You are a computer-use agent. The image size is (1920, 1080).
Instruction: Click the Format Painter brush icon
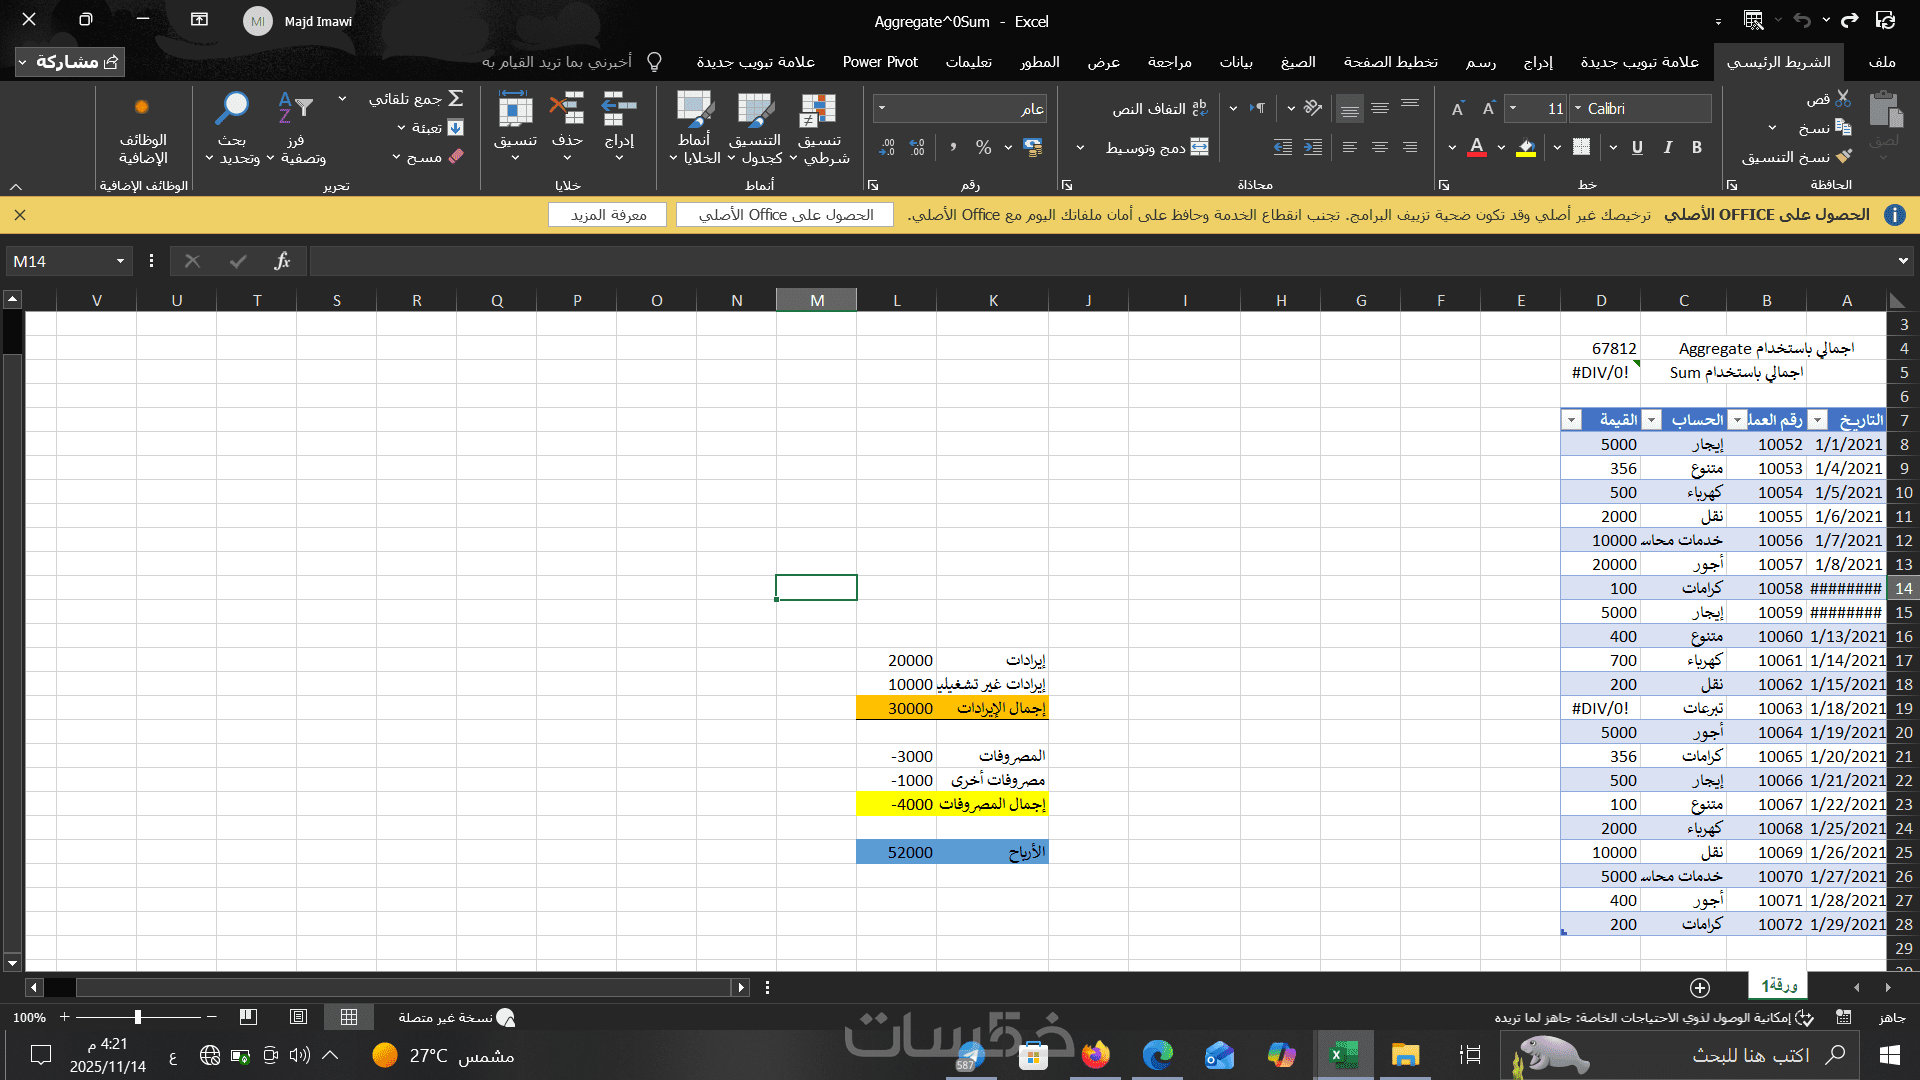point(1844,157)
